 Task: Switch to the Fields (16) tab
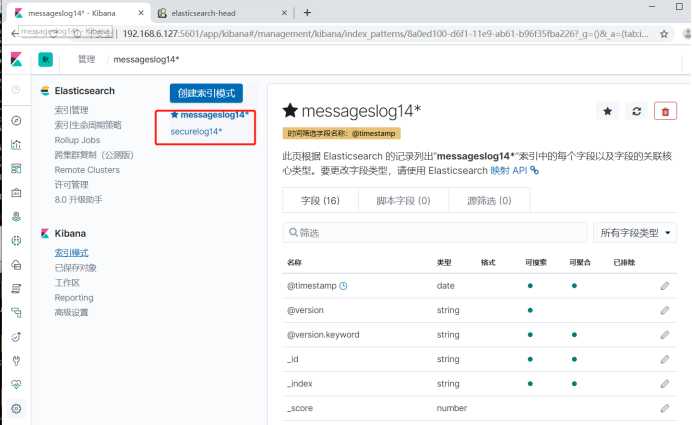[x=320, y=201]
